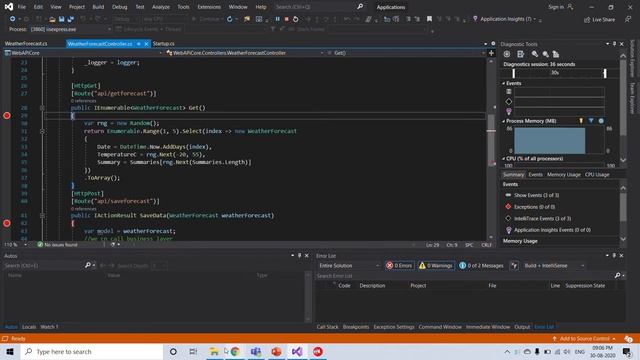640x360 pixels.
Task: Click Sign in
Action: tap(561, 7)
